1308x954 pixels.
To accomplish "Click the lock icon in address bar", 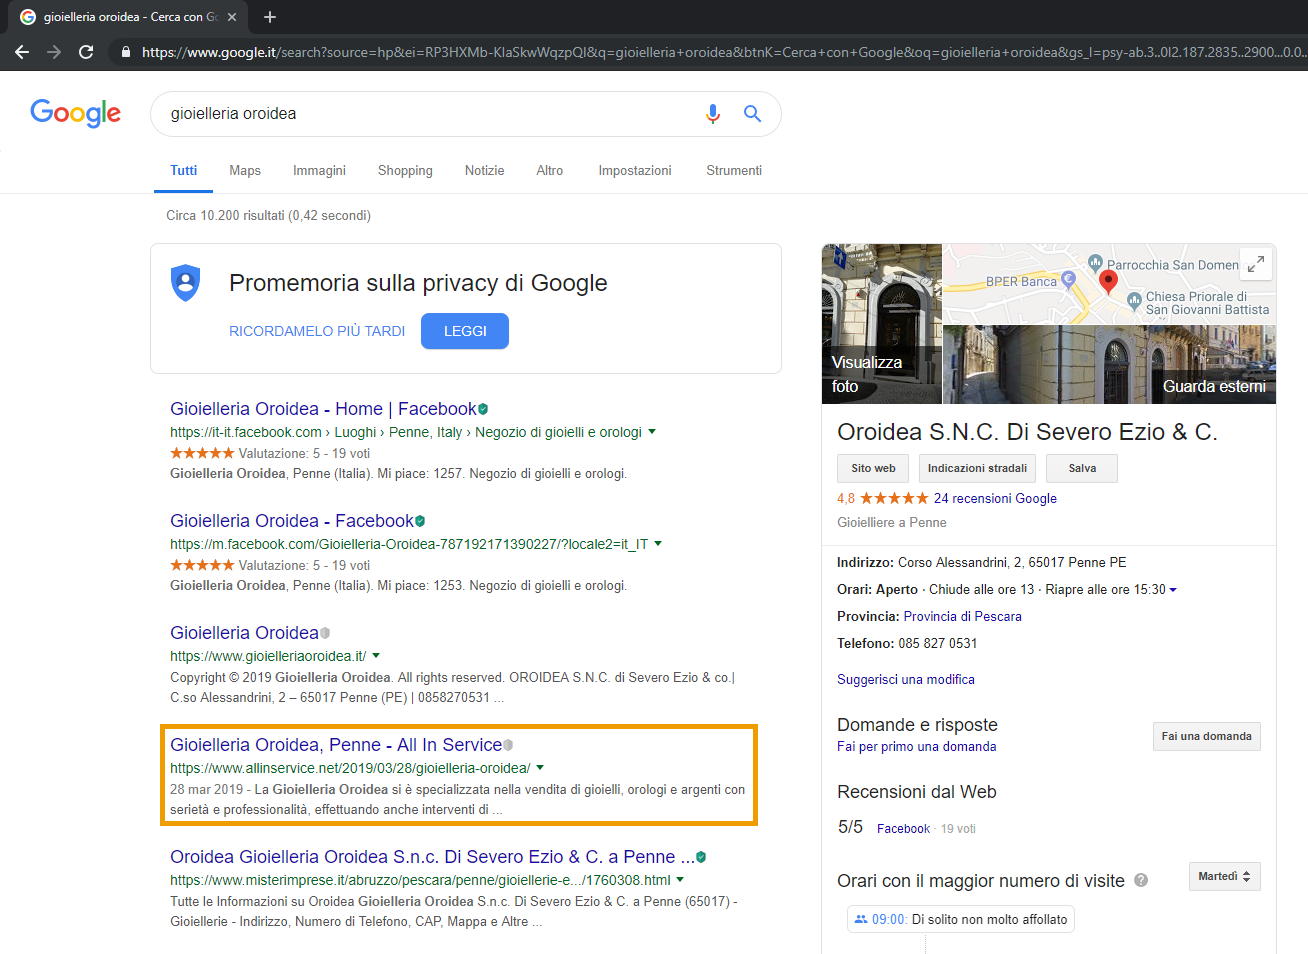I will pyautogui.click(x=125, y=52).
